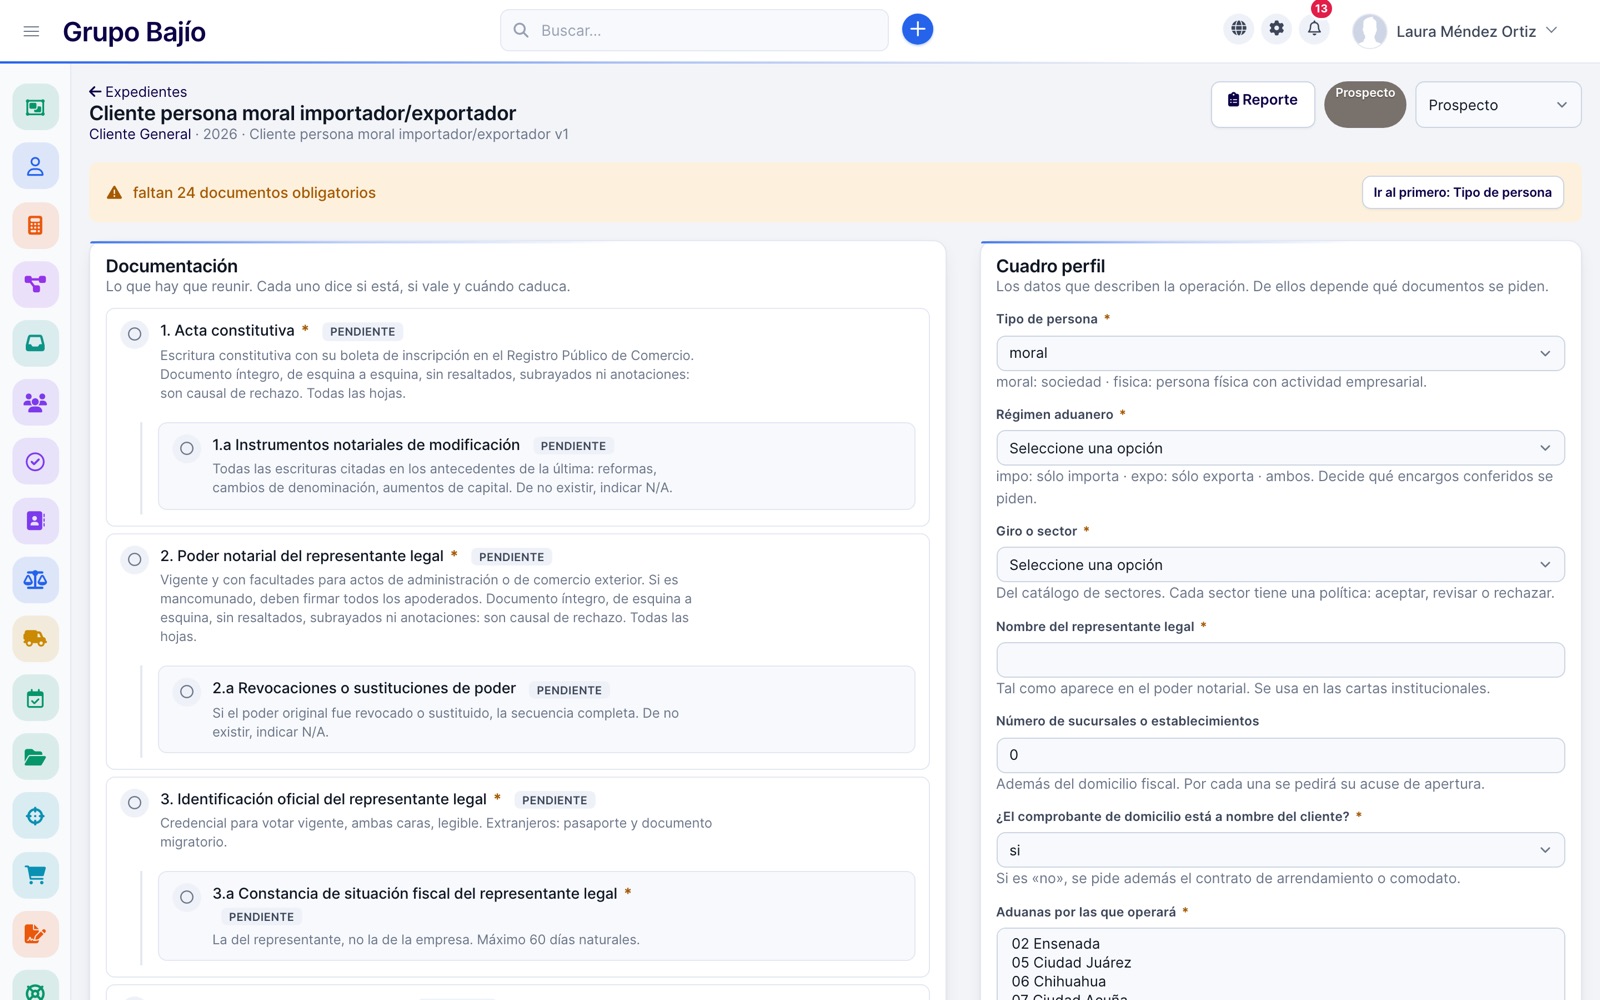
Task: Mark 1.a Instrumentos notariales circle
Action: tap(186, 448)
